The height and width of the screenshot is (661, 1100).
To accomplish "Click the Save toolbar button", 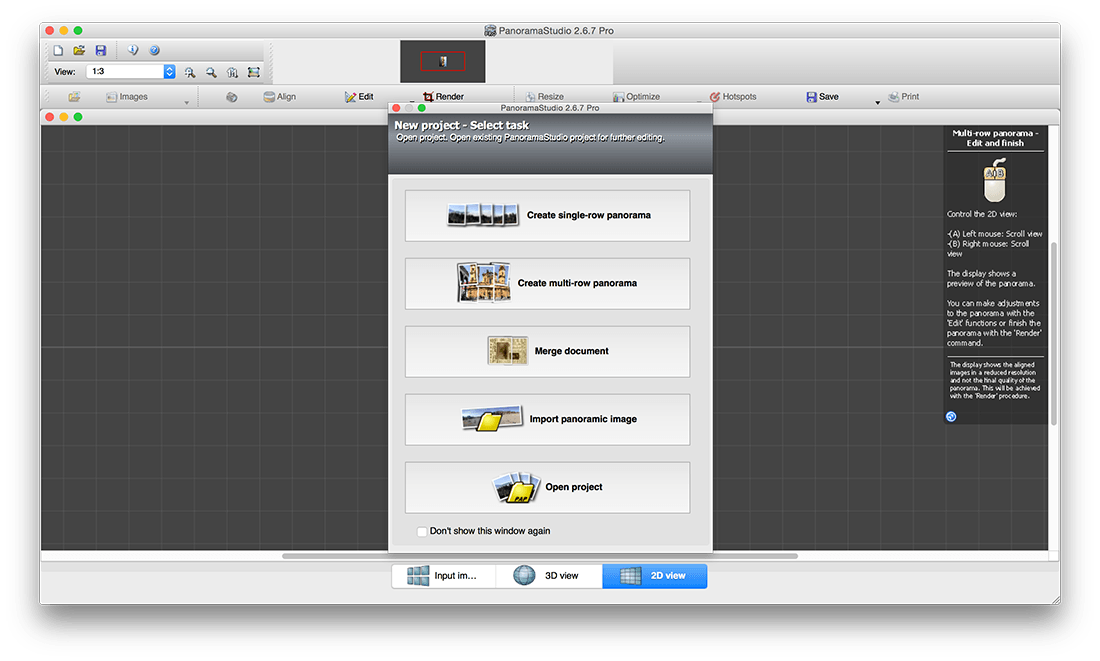I will tap(822, 97).
